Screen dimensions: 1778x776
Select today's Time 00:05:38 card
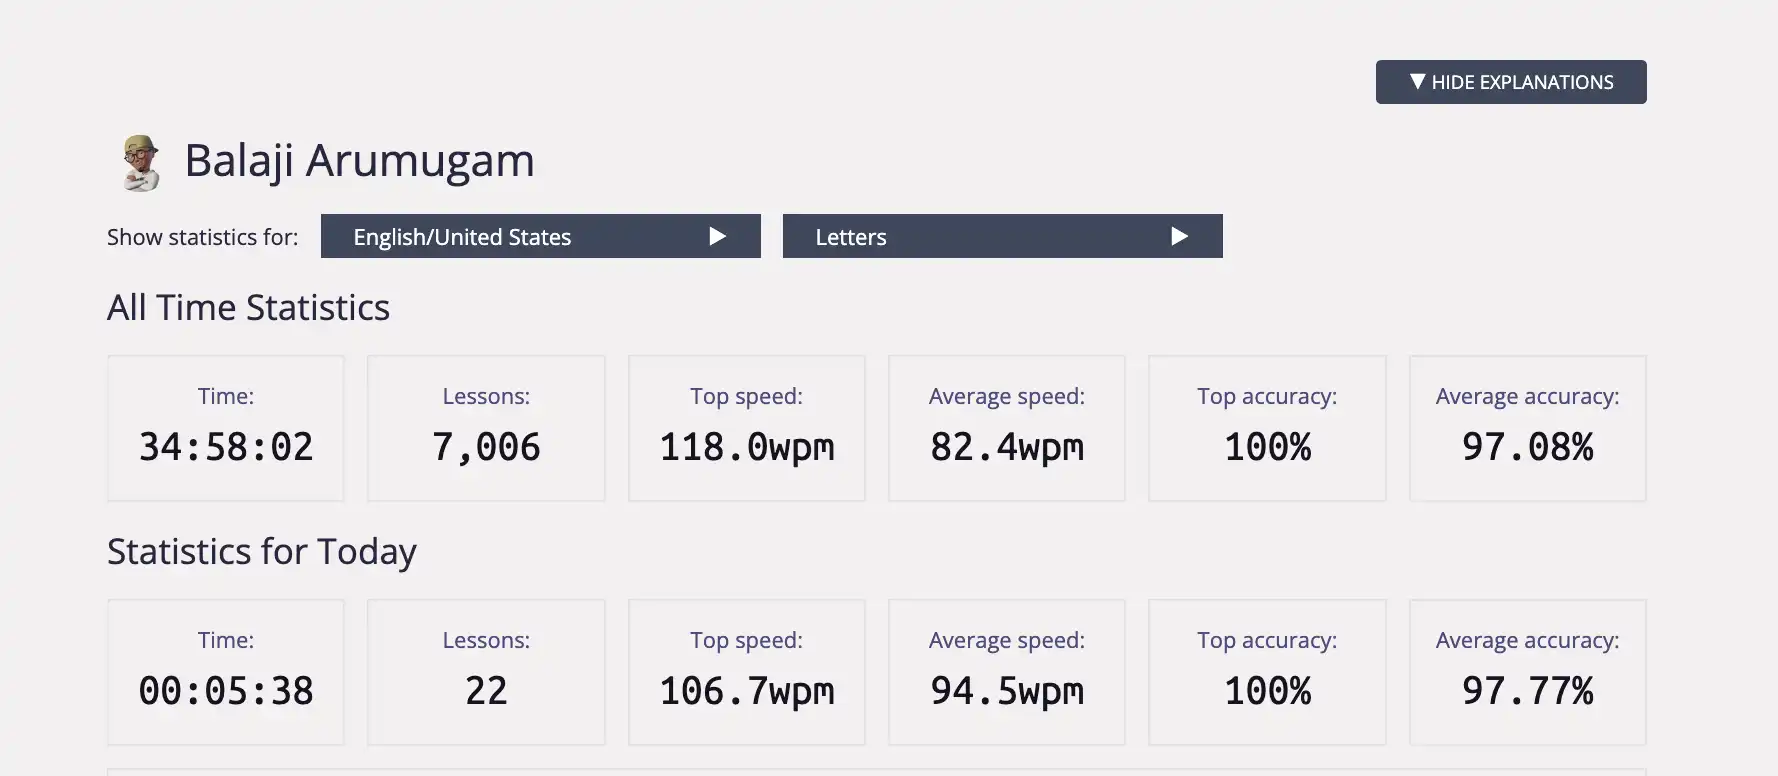[x=226, y=672]
